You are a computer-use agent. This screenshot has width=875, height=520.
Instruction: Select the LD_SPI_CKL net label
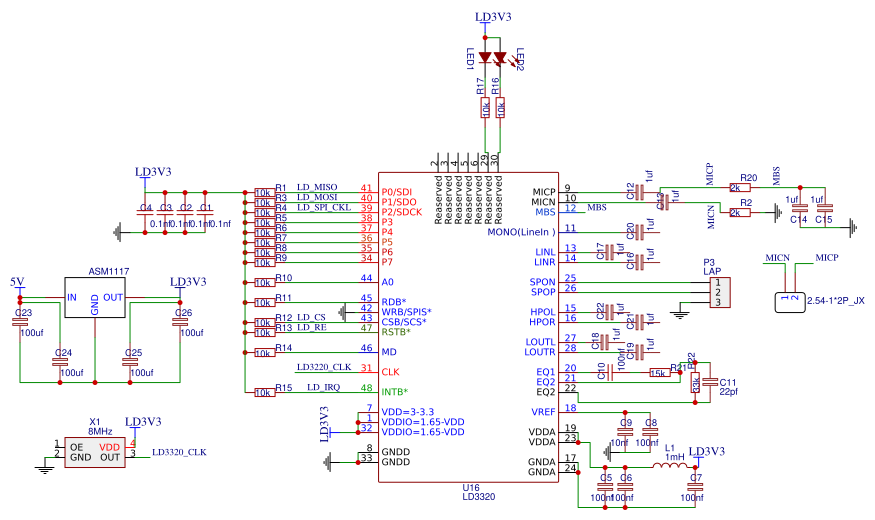(324, 208)
